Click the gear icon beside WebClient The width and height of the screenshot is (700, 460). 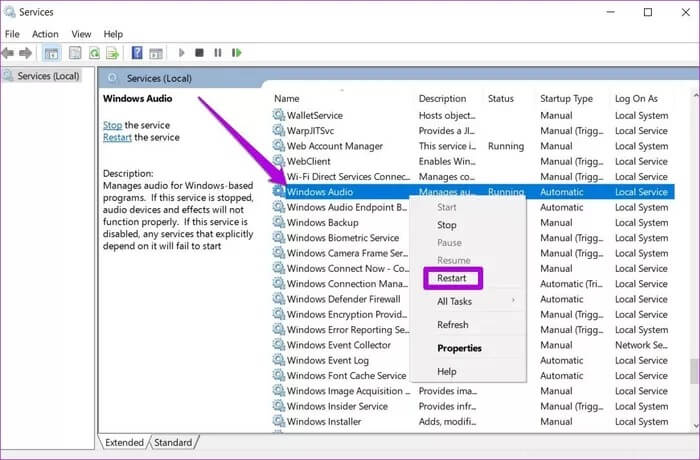(279, 161)
